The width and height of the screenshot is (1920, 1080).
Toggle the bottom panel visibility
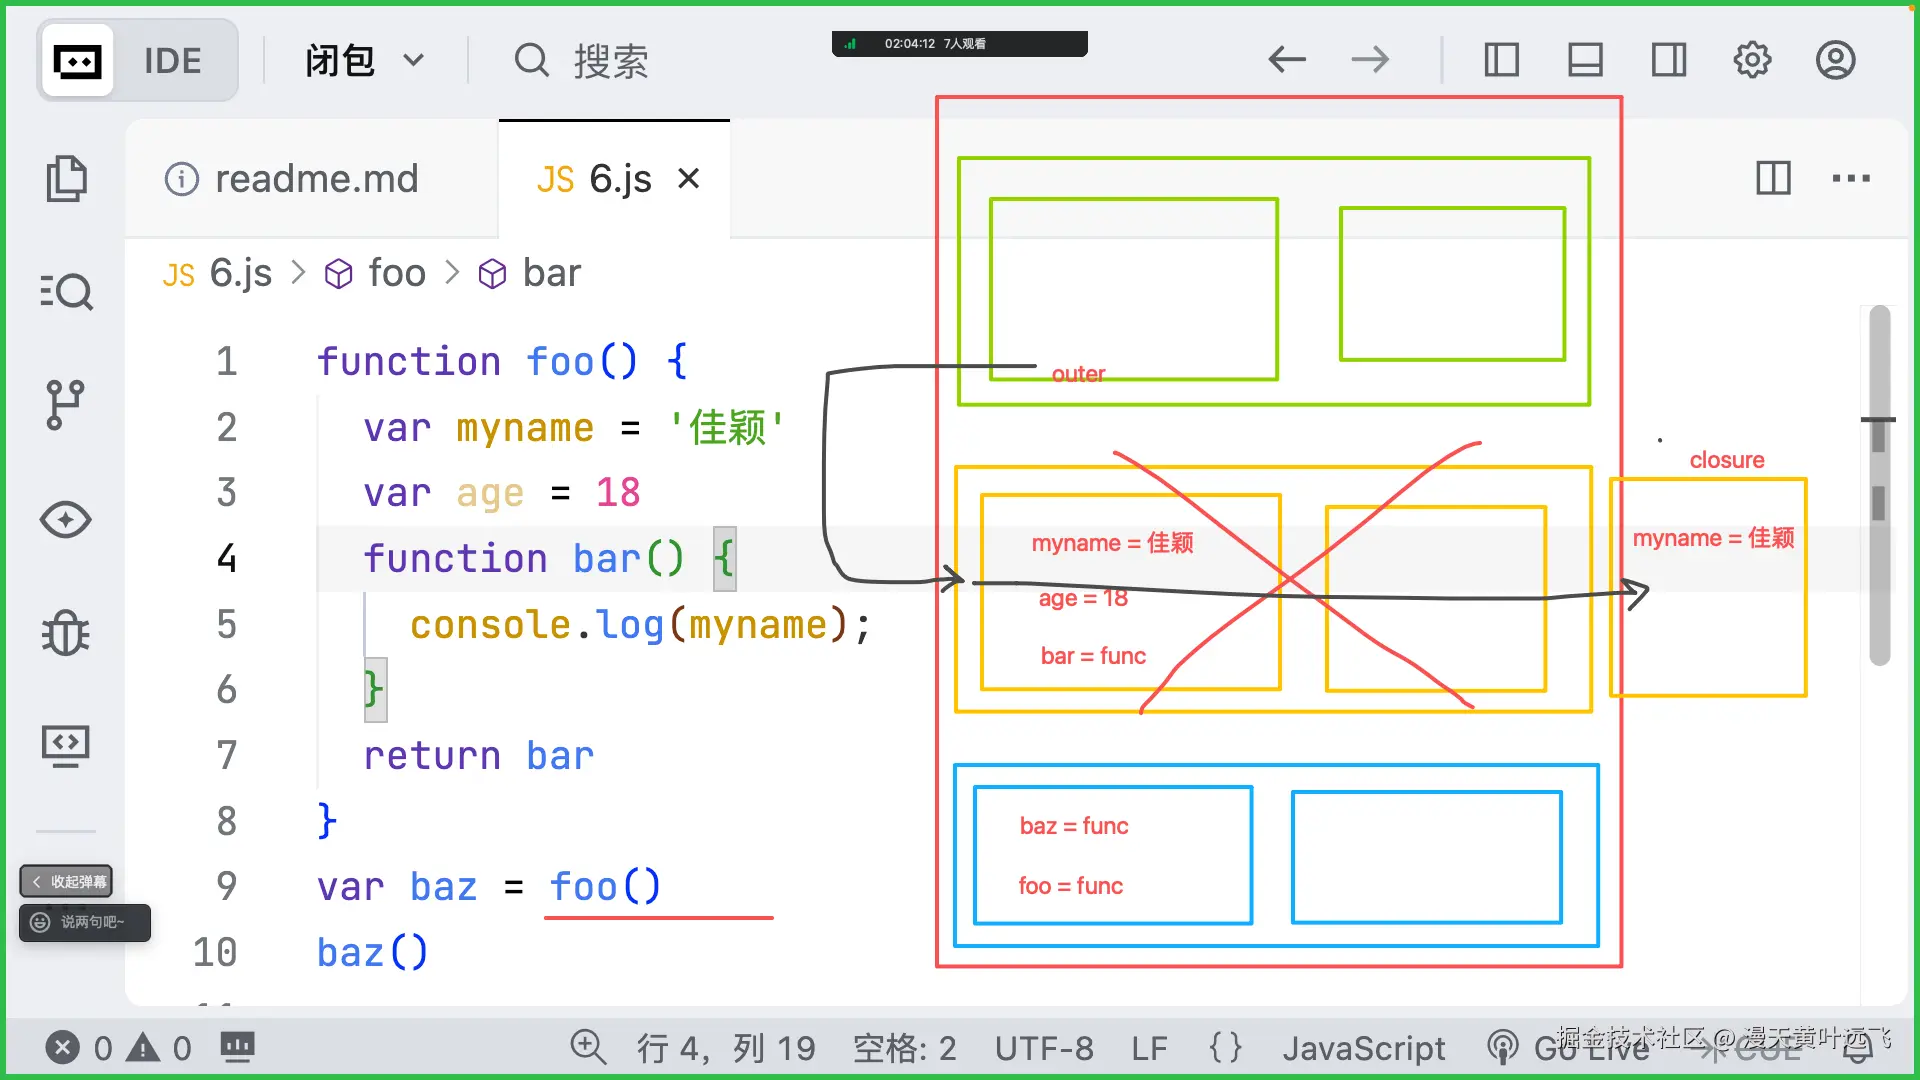pos(1585,60)
